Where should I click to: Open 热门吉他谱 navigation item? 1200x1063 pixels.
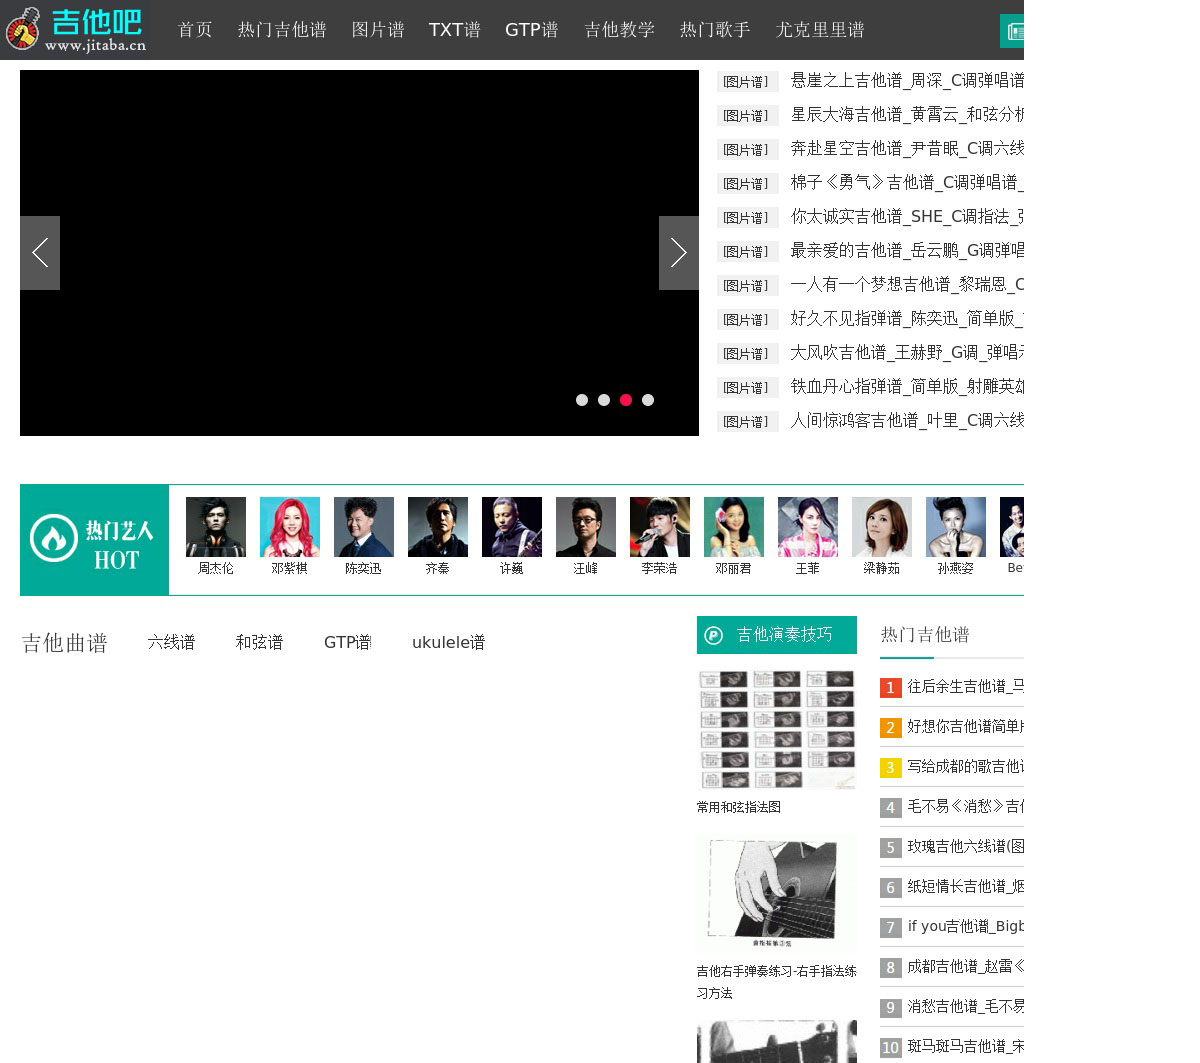[282, 30]
